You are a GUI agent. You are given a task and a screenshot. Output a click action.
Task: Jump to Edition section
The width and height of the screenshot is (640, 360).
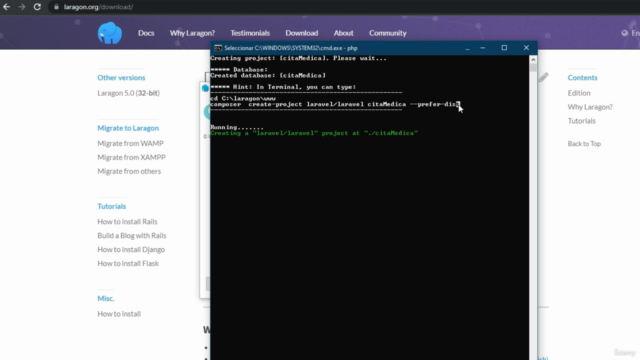click(x=579, y=93)
